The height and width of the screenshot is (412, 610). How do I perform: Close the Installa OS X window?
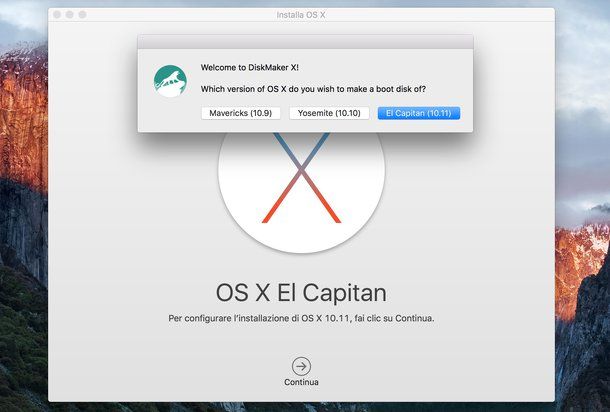click(57, 14)
